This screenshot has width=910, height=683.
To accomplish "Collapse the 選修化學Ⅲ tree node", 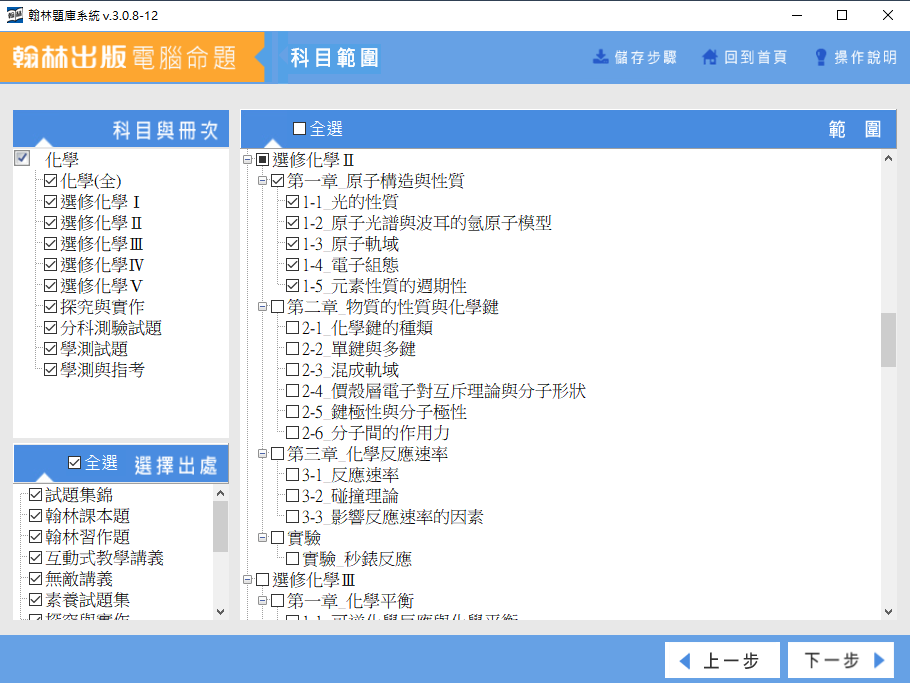I will [247, 579].
